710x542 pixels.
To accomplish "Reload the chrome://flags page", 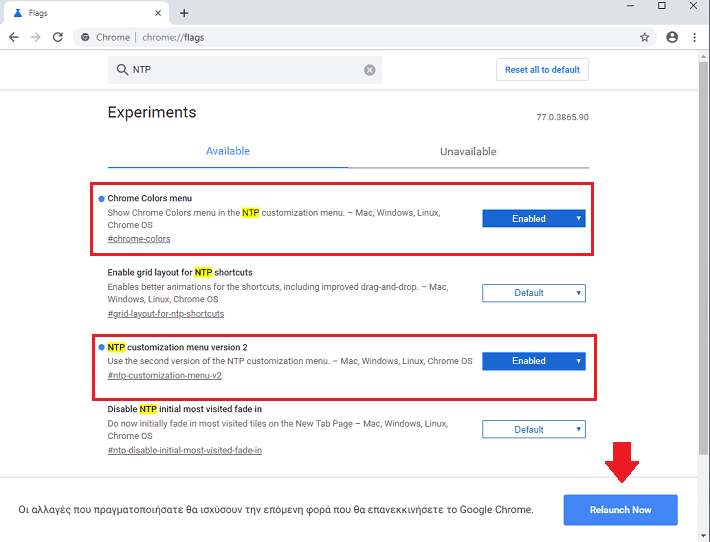I will [x=58, y=37].
